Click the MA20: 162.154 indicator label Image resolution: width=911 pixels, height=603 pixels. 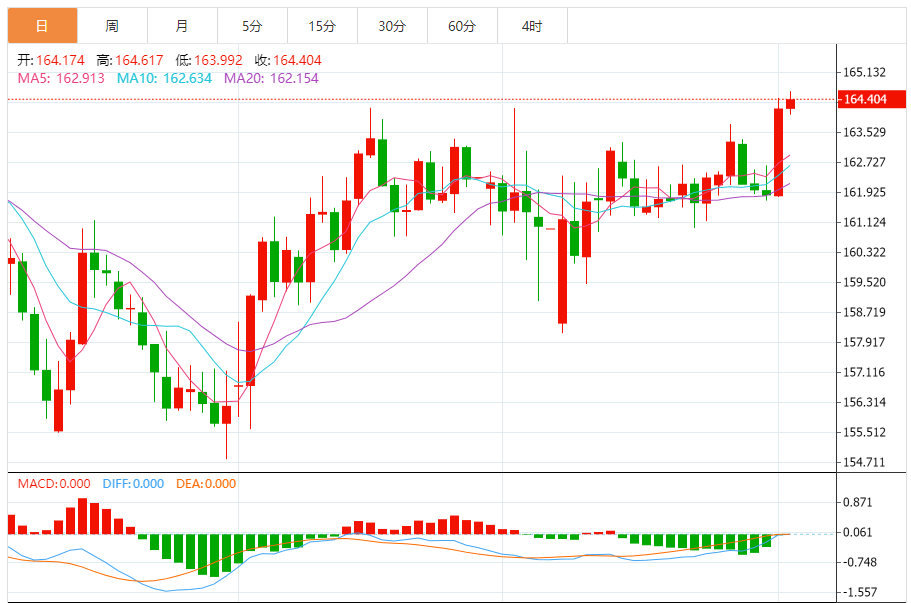(271, 78)
